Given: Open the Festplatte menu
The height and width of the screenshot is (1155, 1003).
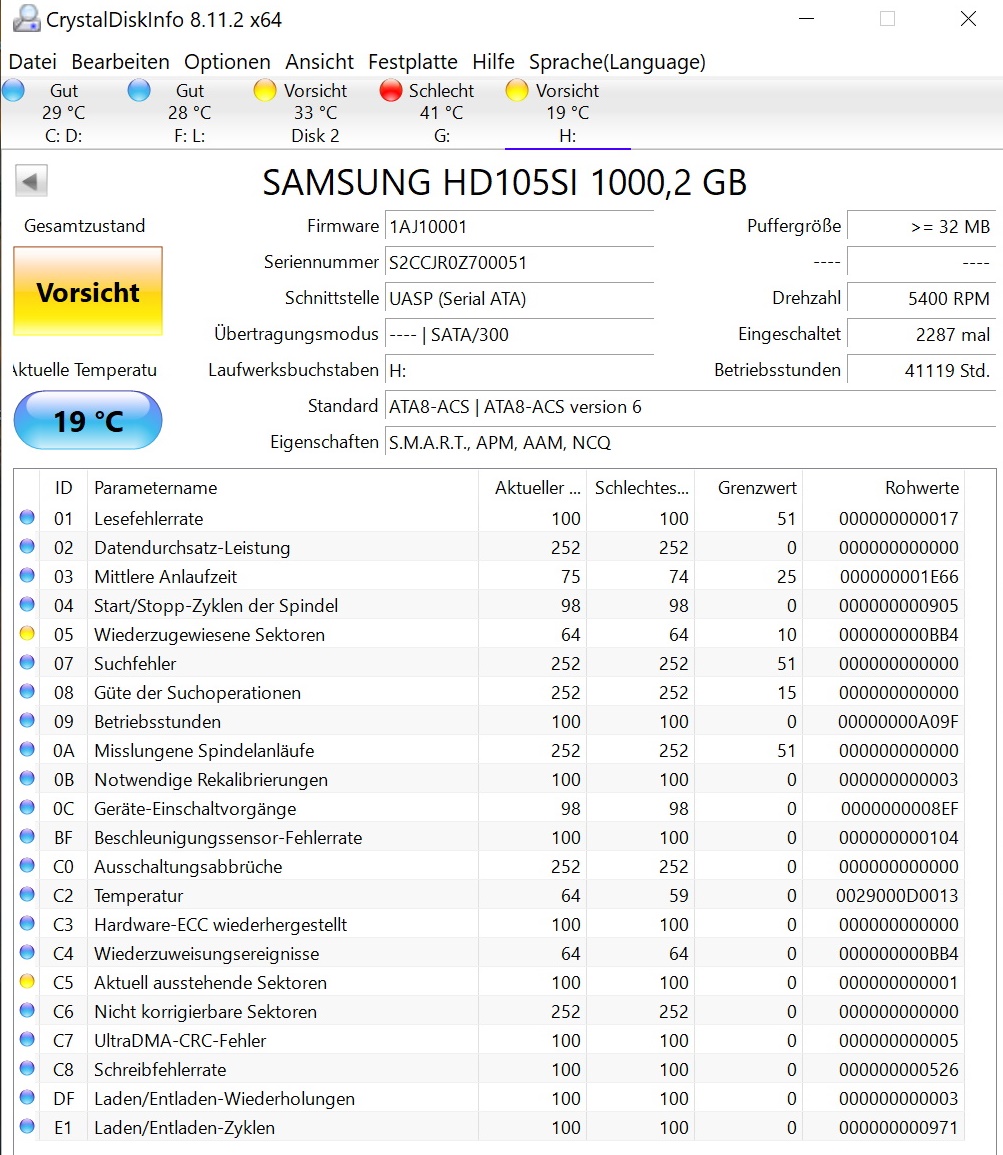Looking at the screenshot, I should pyautogui.click(x=413, y=62).
